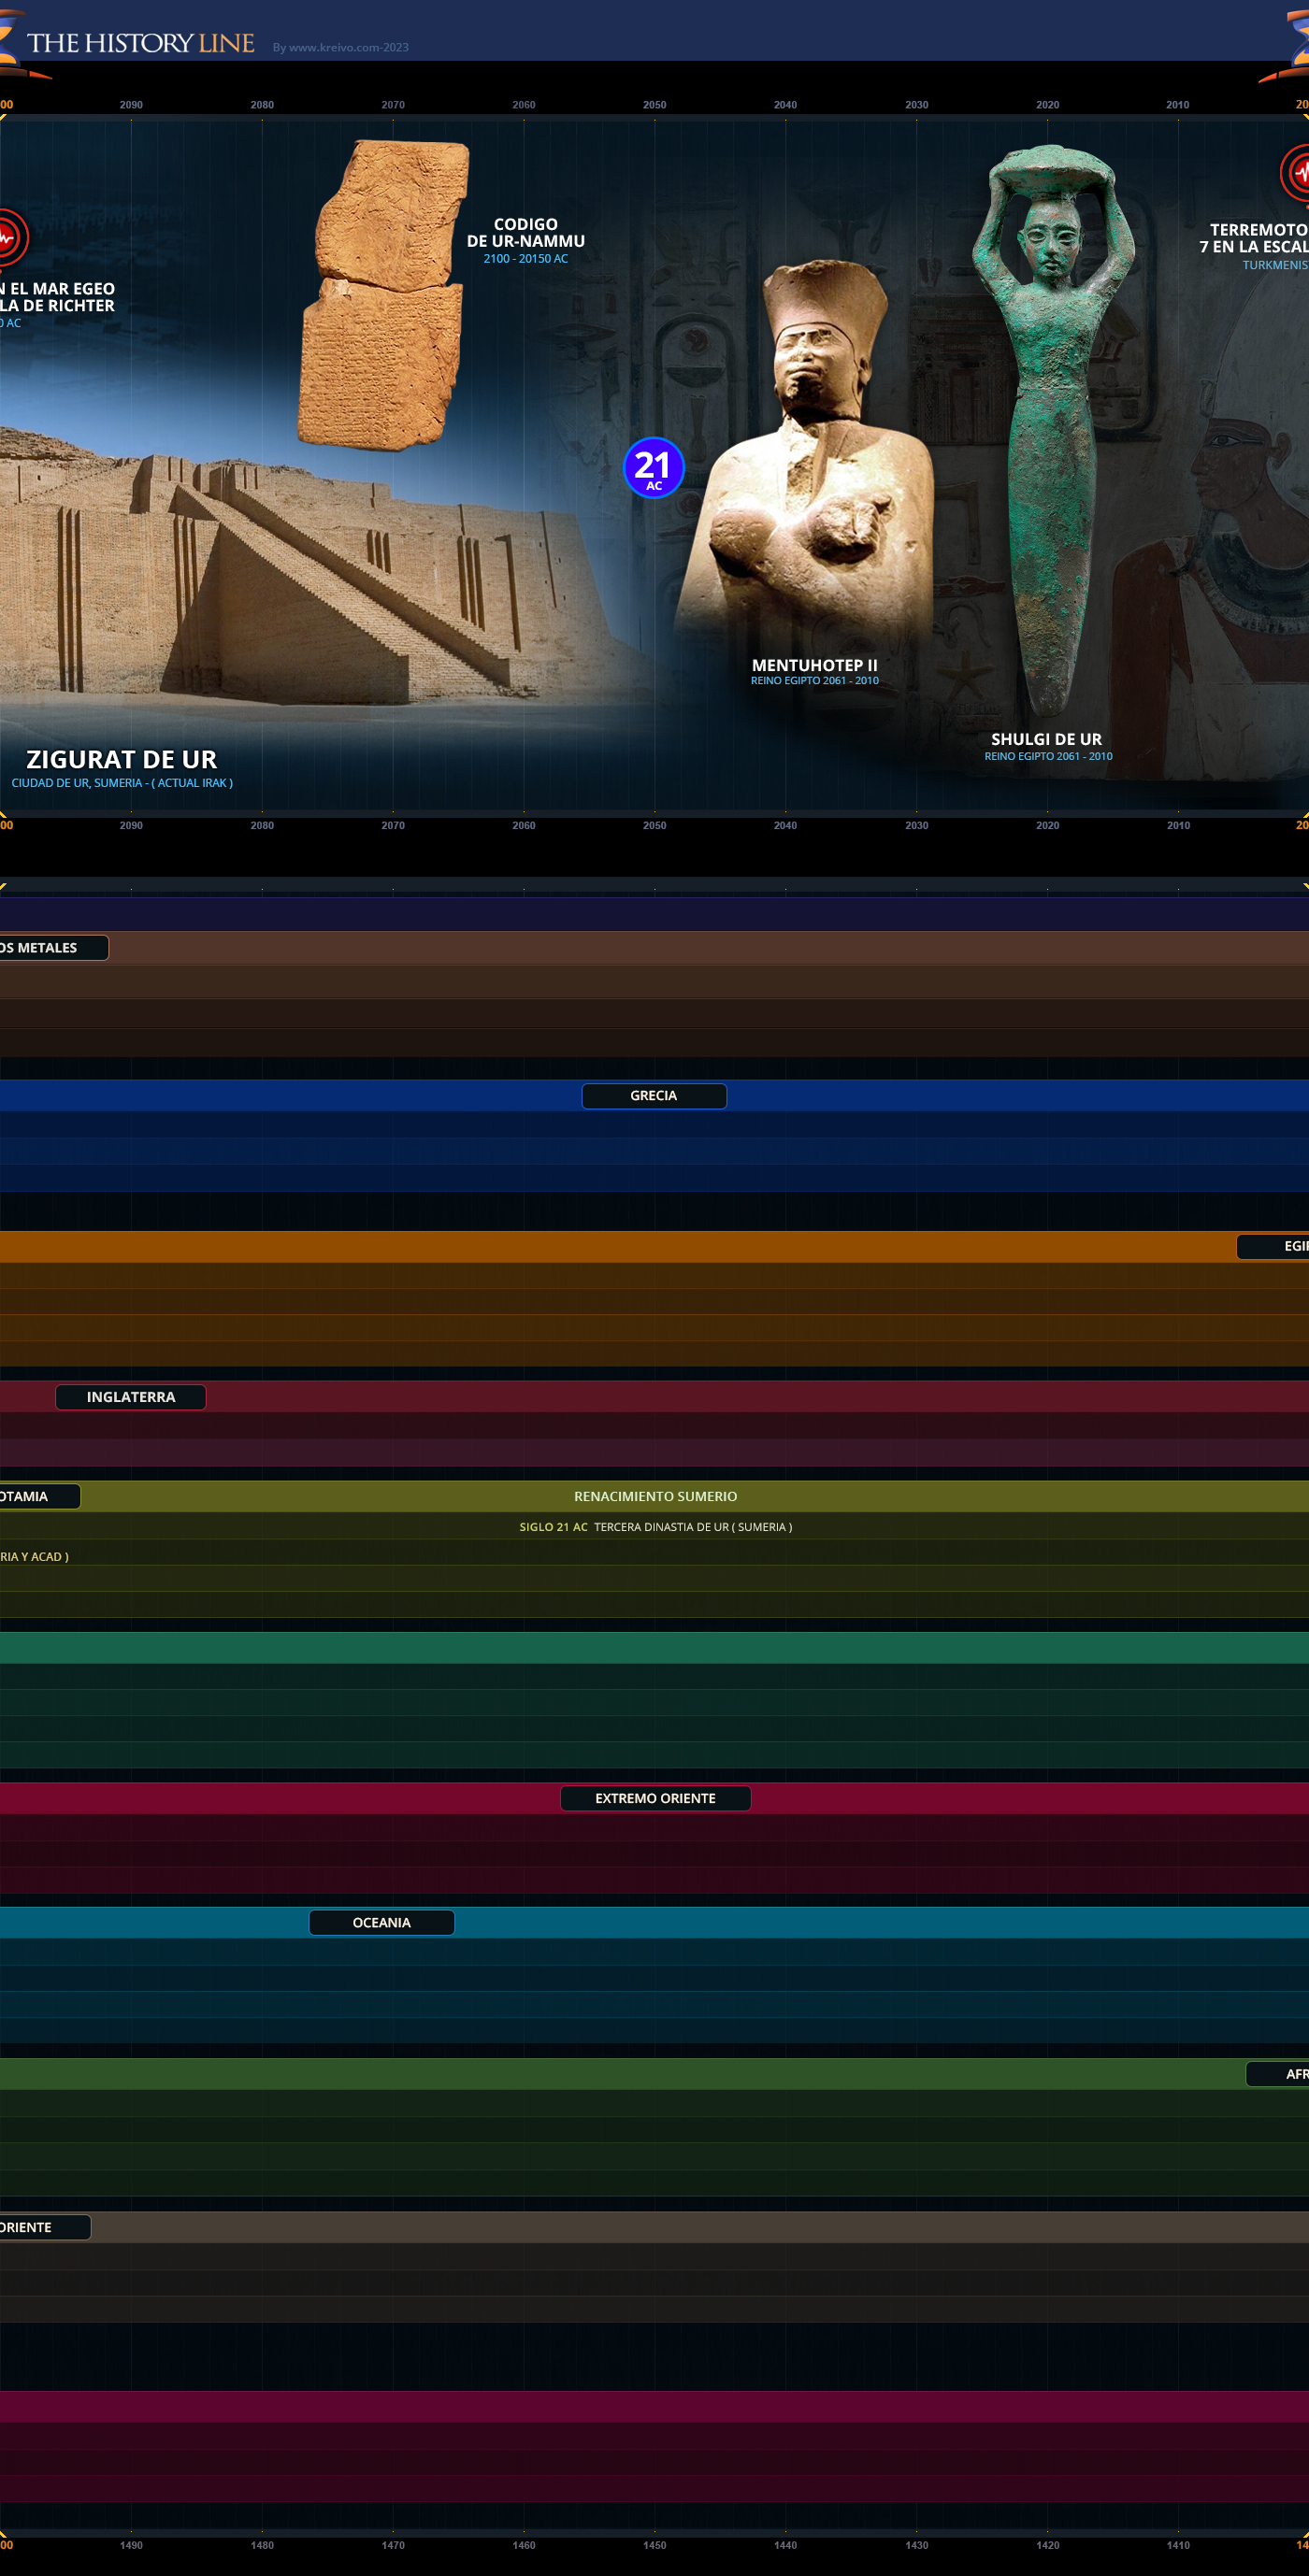Click the SHULGI DE UR caption
Image resolution: width=1309 pixels, height=2576 pixels.
click(x=1047, y=740)
